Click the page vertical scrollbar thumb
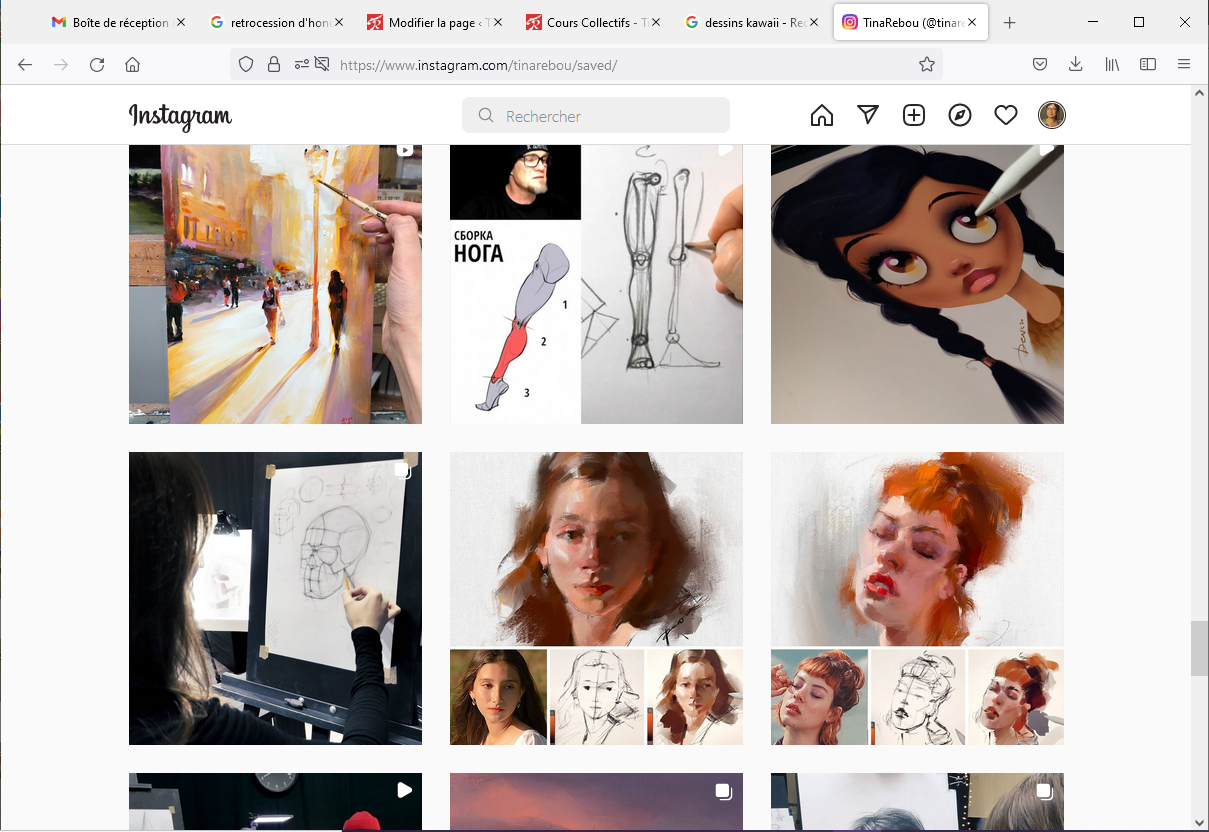1209x832 pixels. (1199, 648)
